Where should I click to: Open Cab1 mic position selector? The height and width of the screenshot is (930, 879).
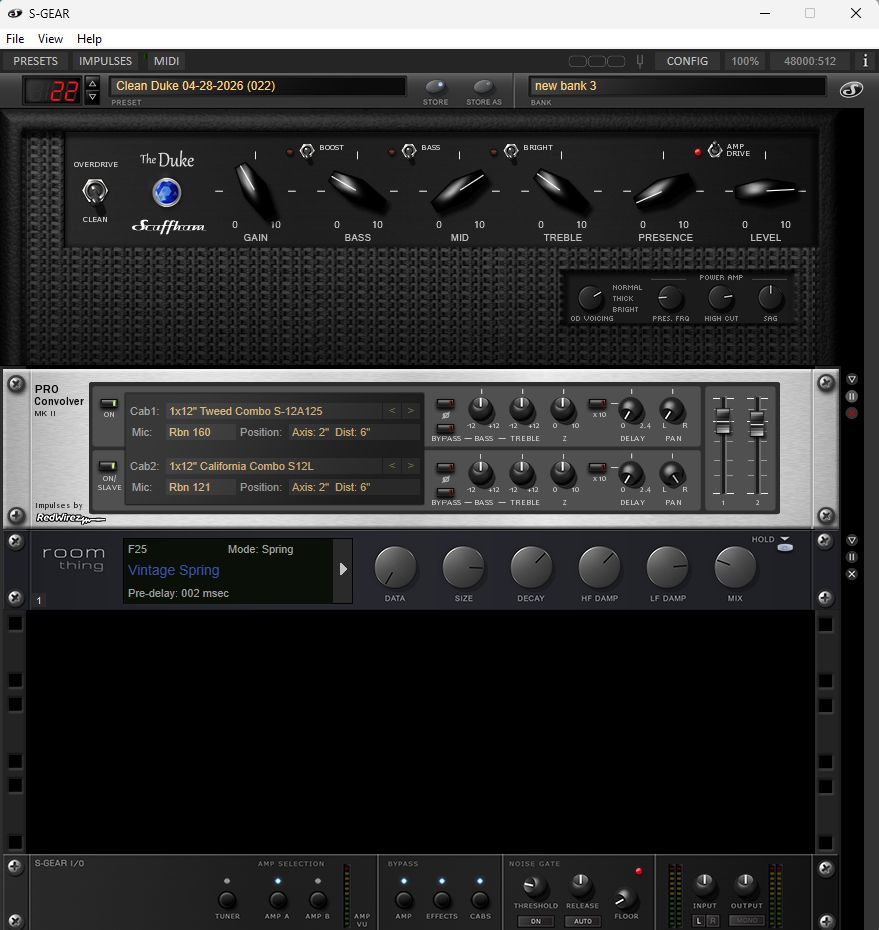pyautogui.click(x=353, y=432)
